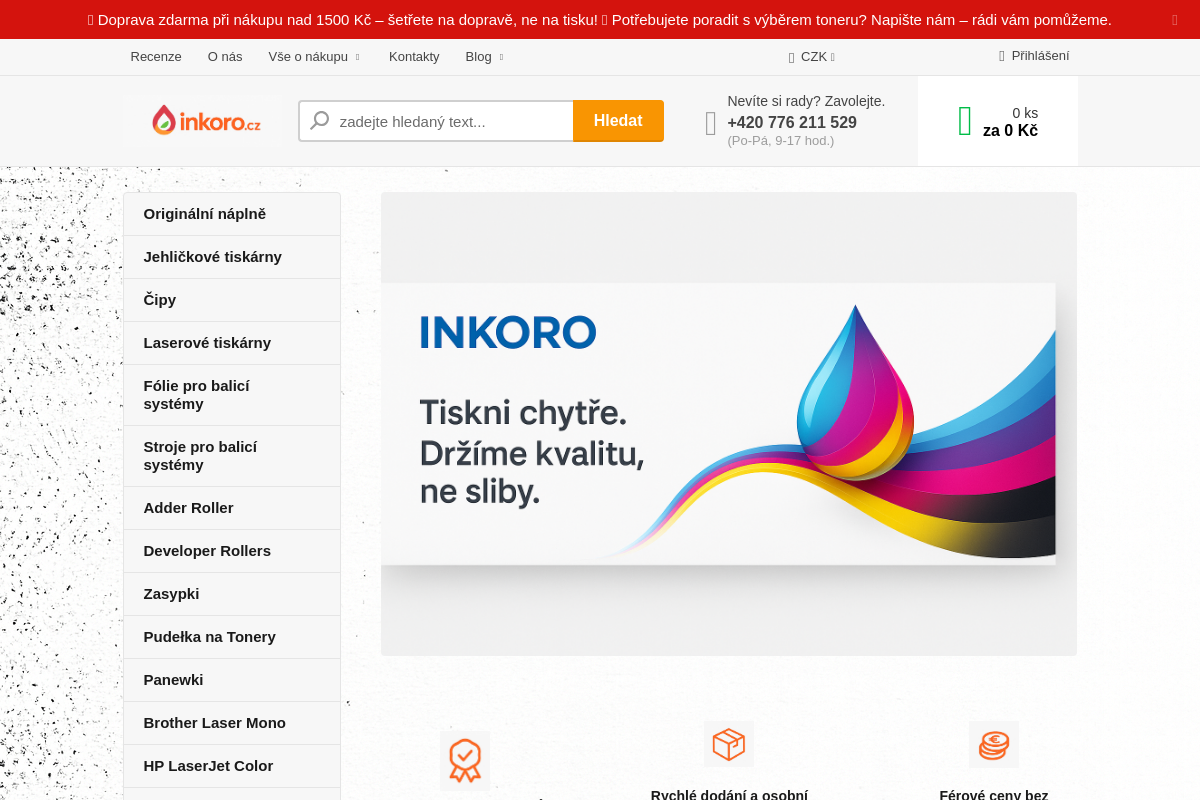
Task: Open the HP LaserJet Color category
Action: [232, 766]
